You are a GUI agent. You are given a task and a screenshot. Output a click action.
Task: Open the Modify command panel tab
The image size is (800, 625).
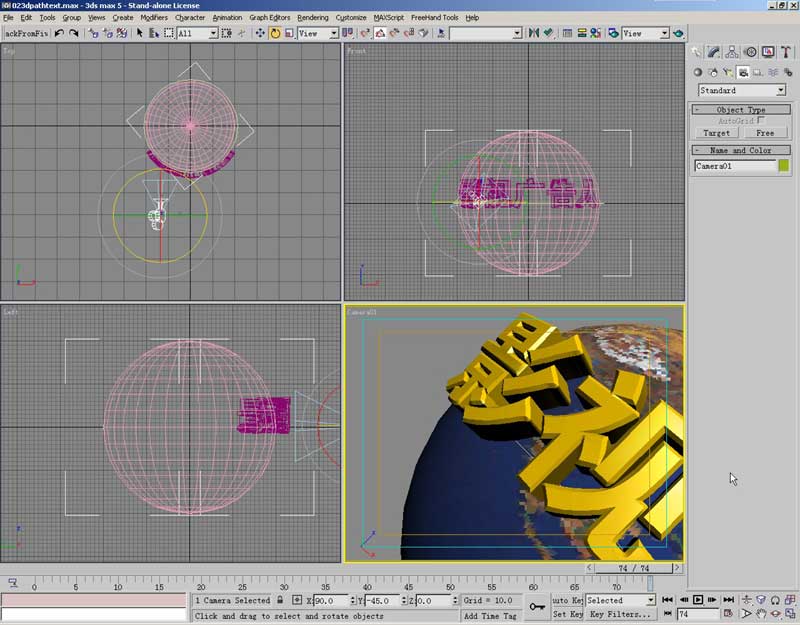tap(714, 53)
